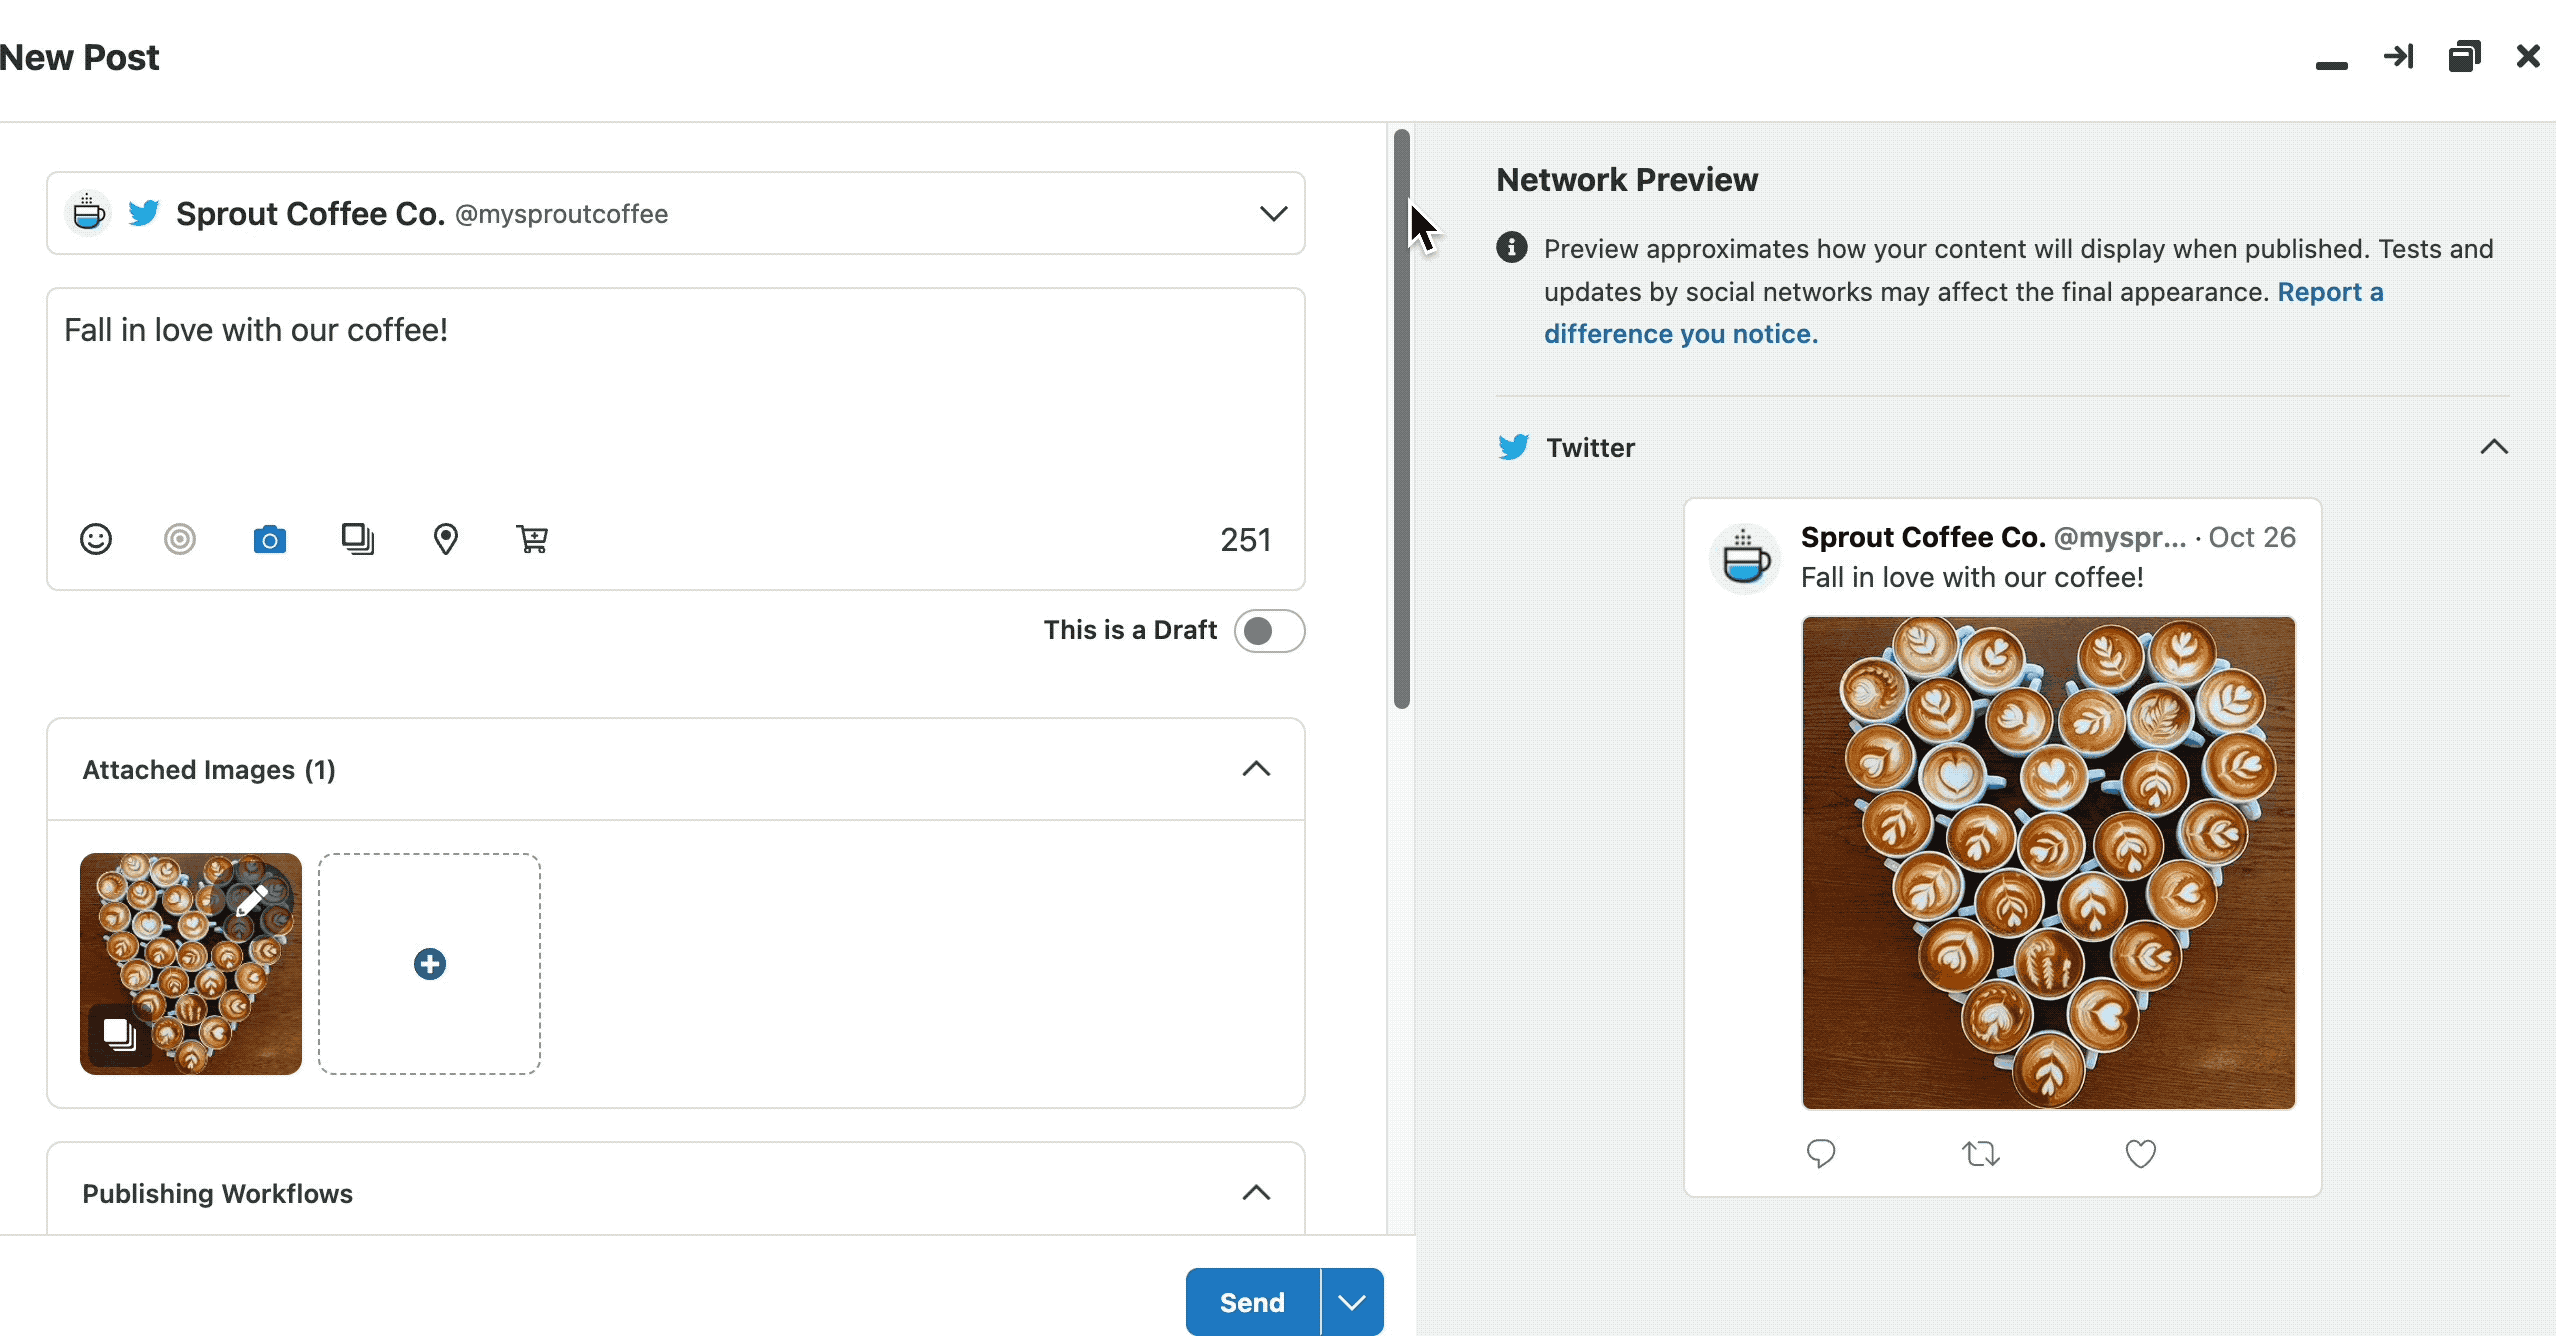The width and height of the screenshot is (2556, 1336).
Task: Click the camera upload media icon
Action: click(269, 539)
